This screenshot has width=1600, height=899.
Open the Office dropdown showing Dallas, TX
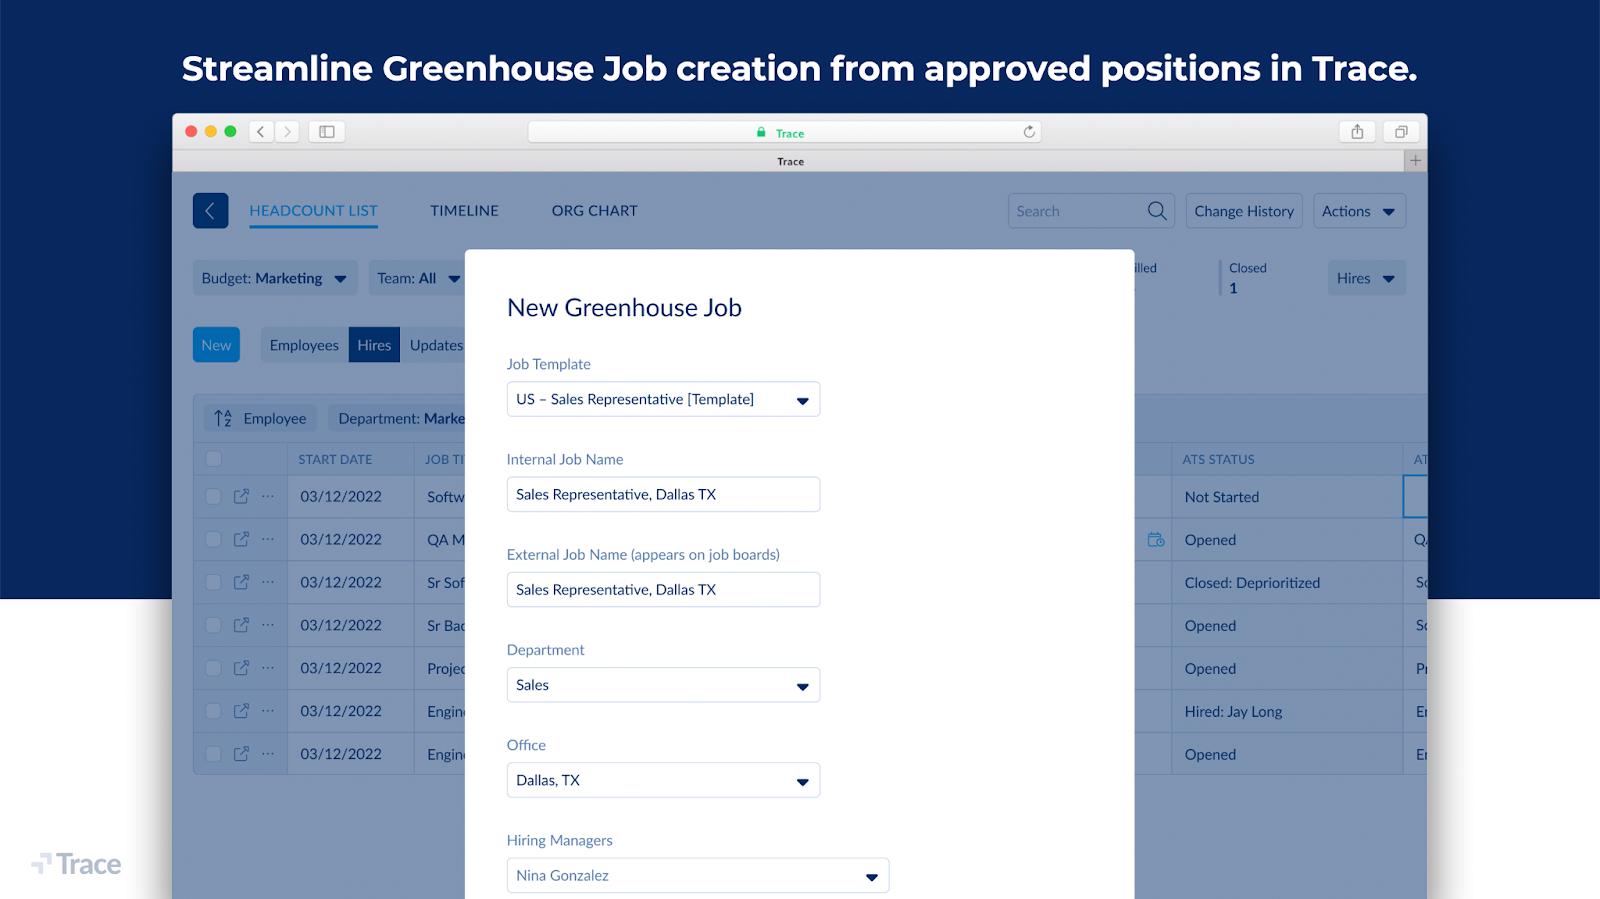click(663, 780)
